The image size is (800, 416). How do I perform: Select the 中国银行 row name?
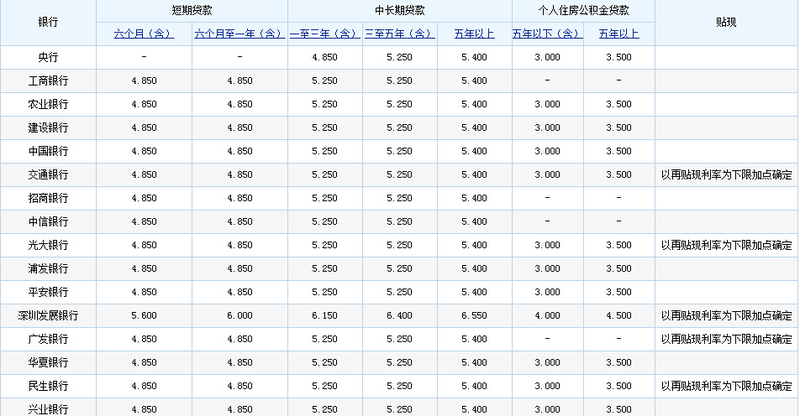[x=48, y=151]
